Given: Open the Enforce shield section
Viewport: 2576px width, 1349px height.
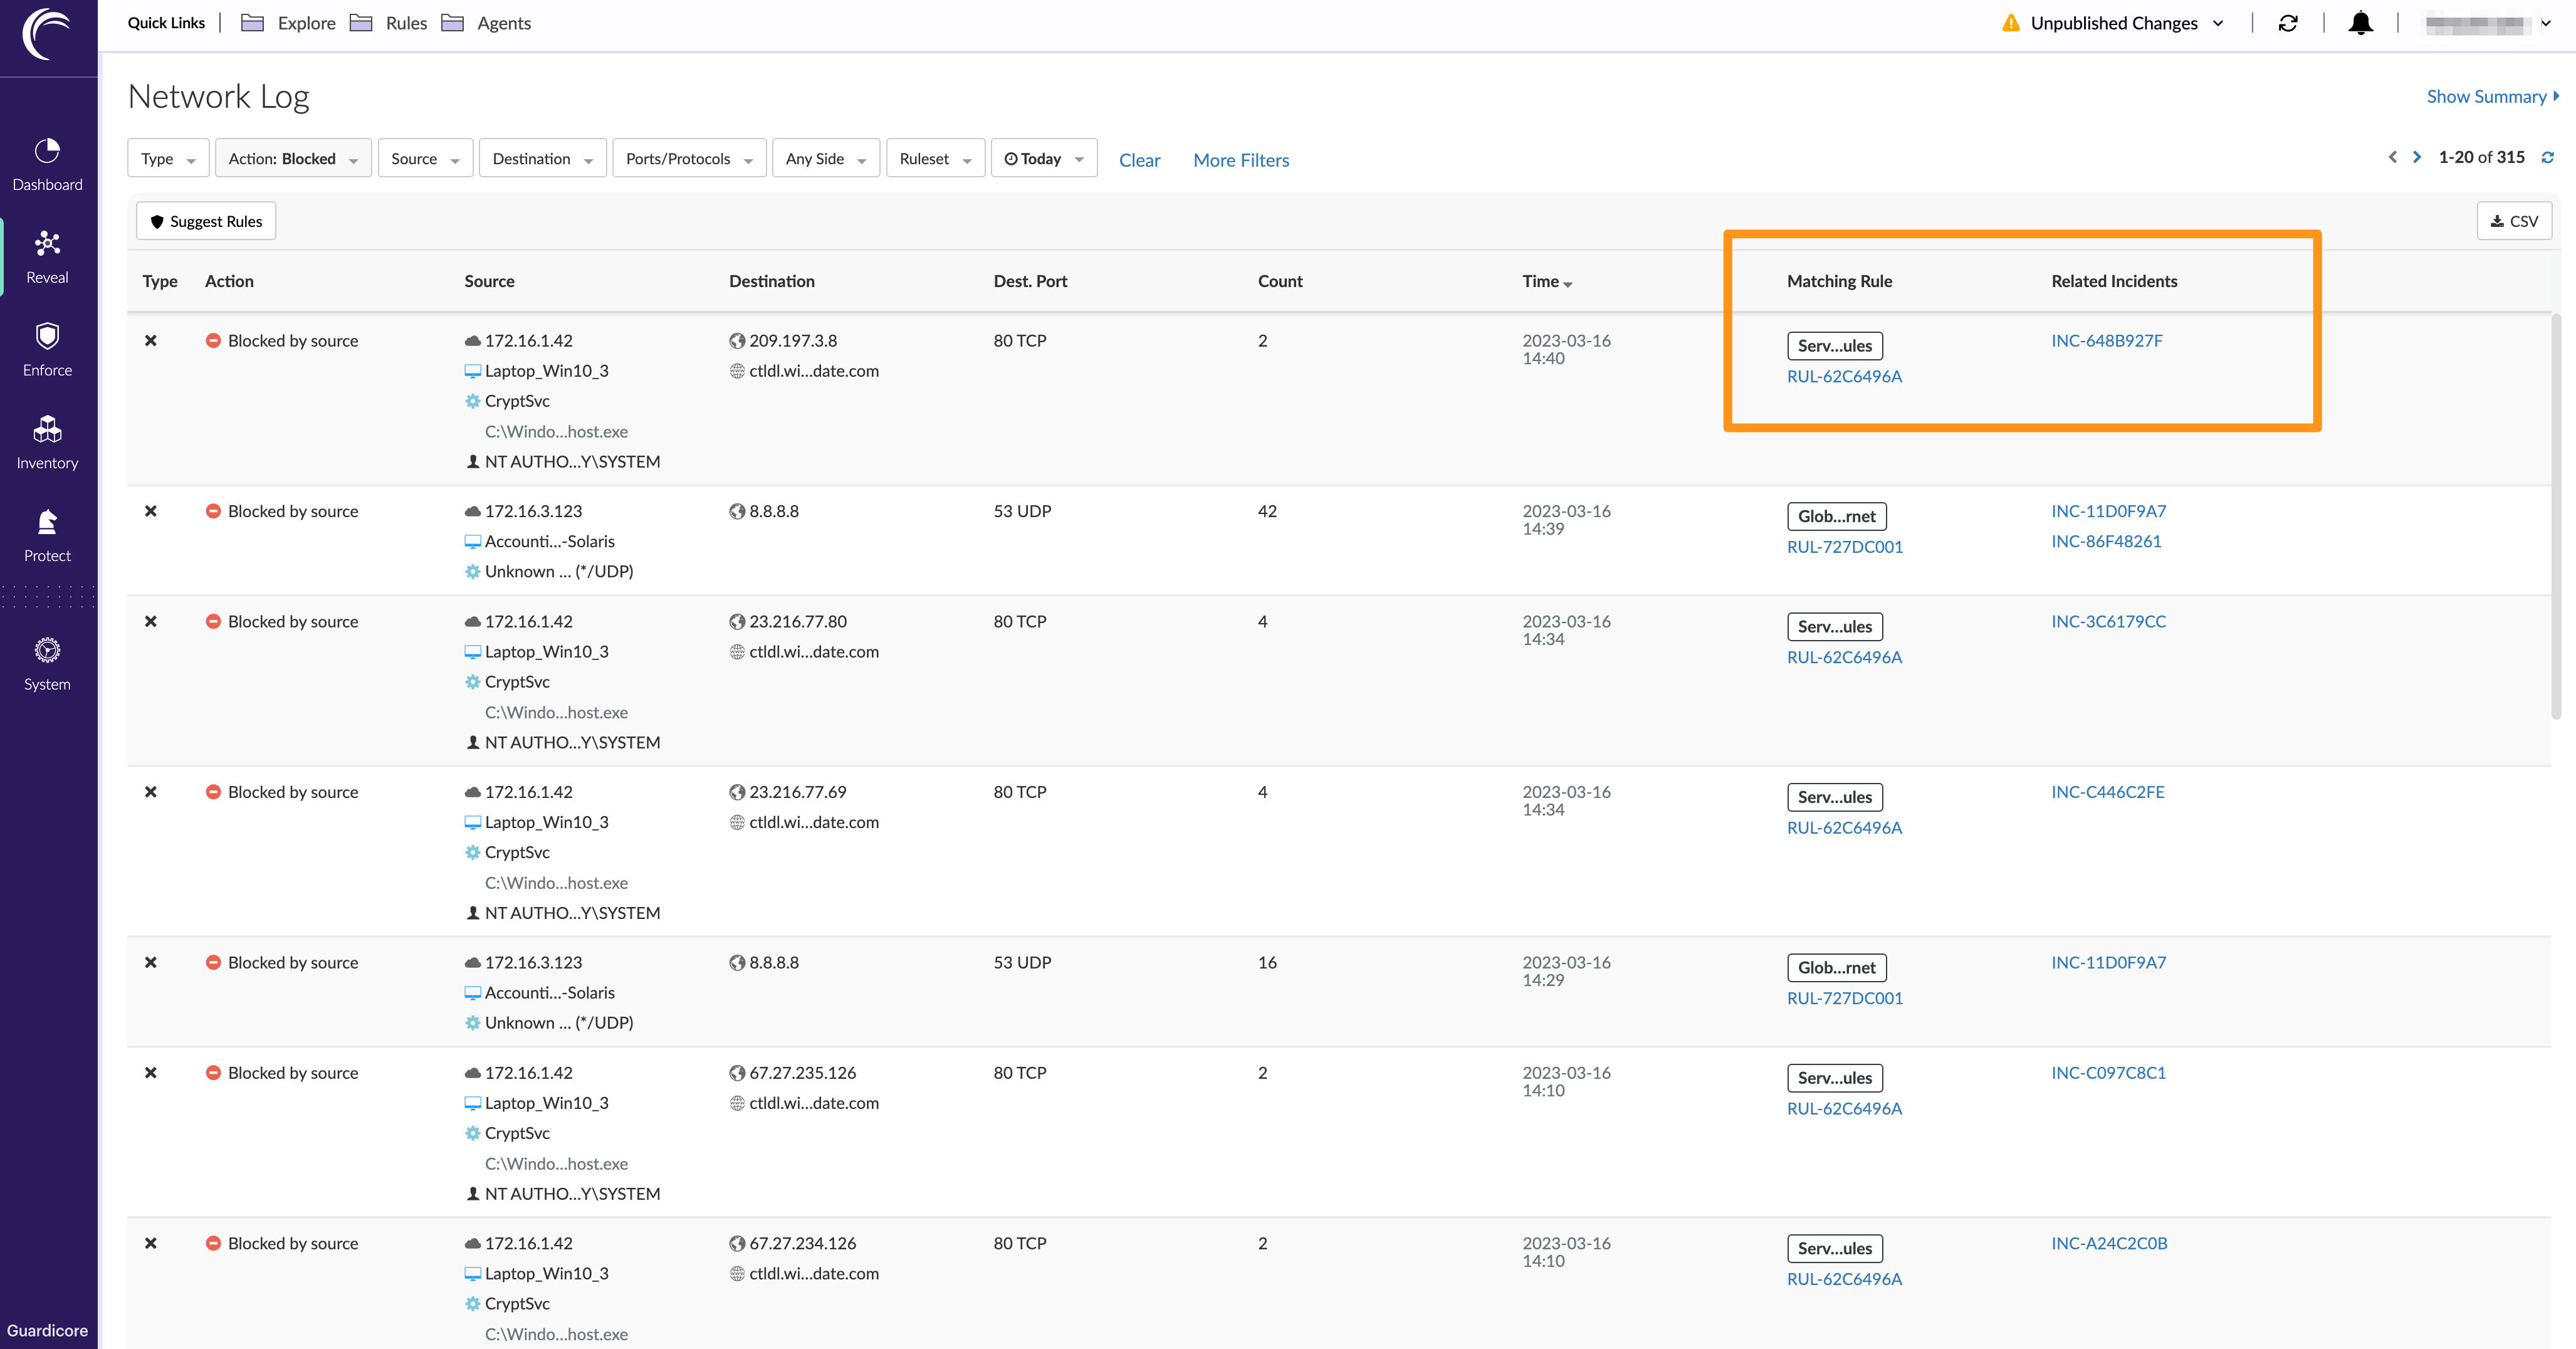Looking at the screenshot, I should click(47, 350).
